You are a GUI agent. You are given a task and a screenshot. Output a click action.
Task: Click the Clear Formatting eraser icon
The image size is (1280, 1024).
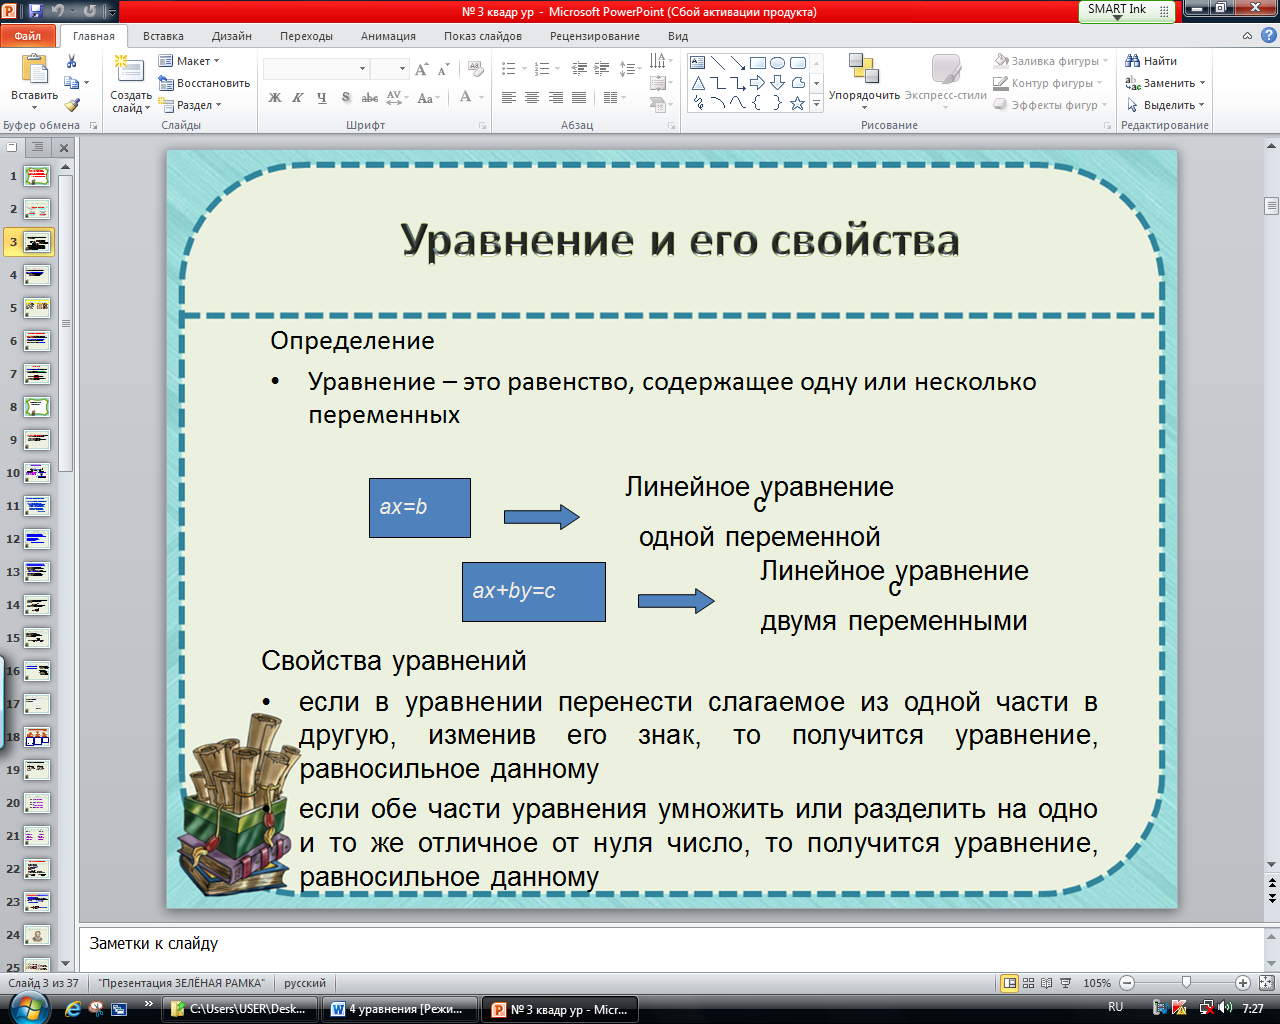tap(476, 69)
